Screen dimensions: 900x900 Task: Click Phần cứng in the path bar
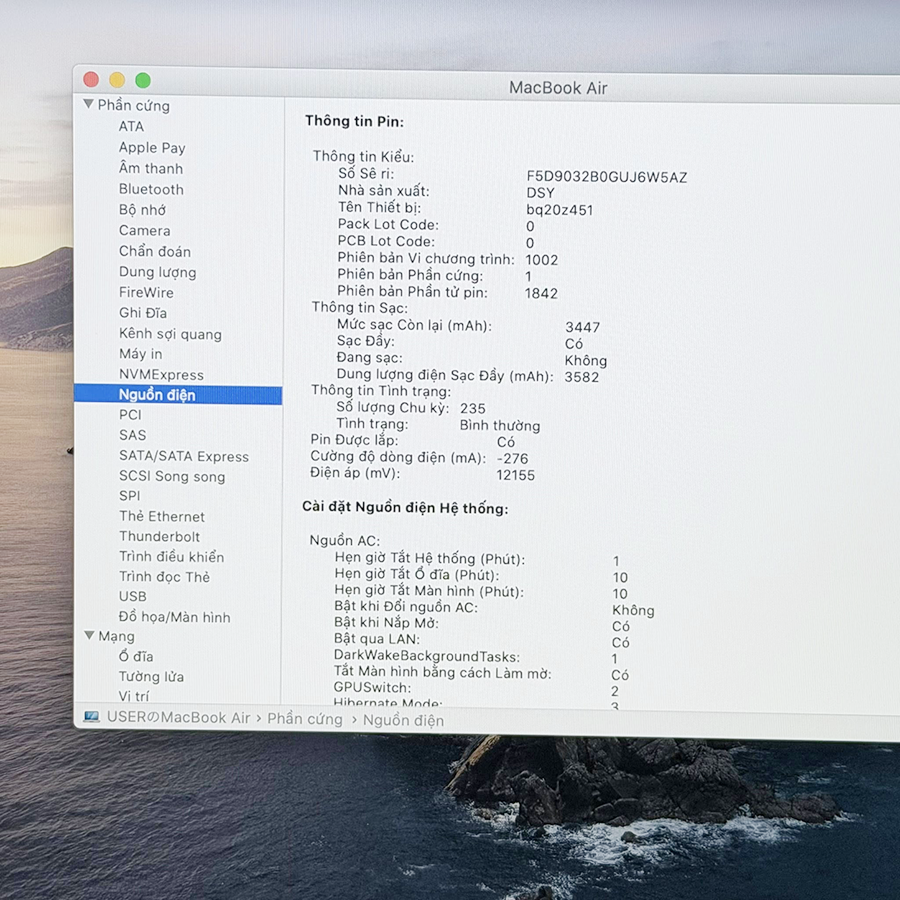[304, 718]
